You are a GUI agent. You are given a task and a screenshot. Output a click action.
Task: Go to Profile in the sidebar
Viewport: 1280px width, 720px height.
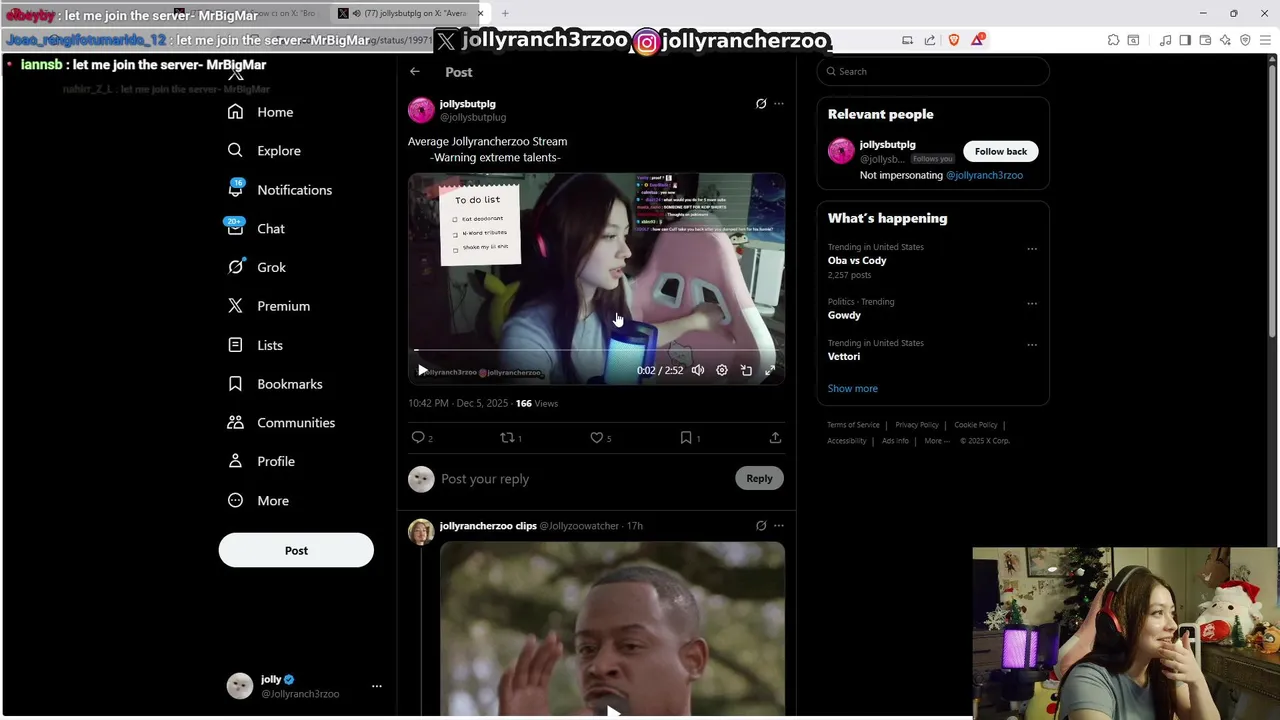pos(261,461)
